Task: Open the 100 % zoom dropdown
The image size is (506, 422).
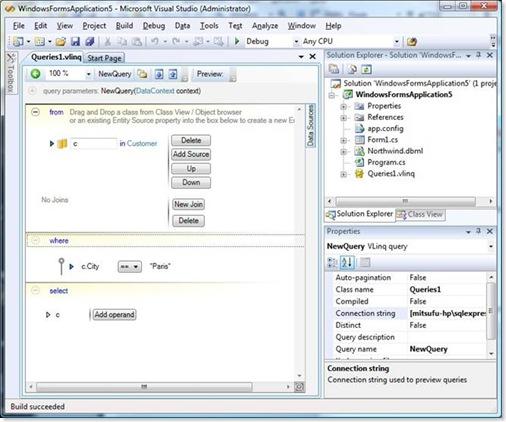Action: click(x=88, y=74)
